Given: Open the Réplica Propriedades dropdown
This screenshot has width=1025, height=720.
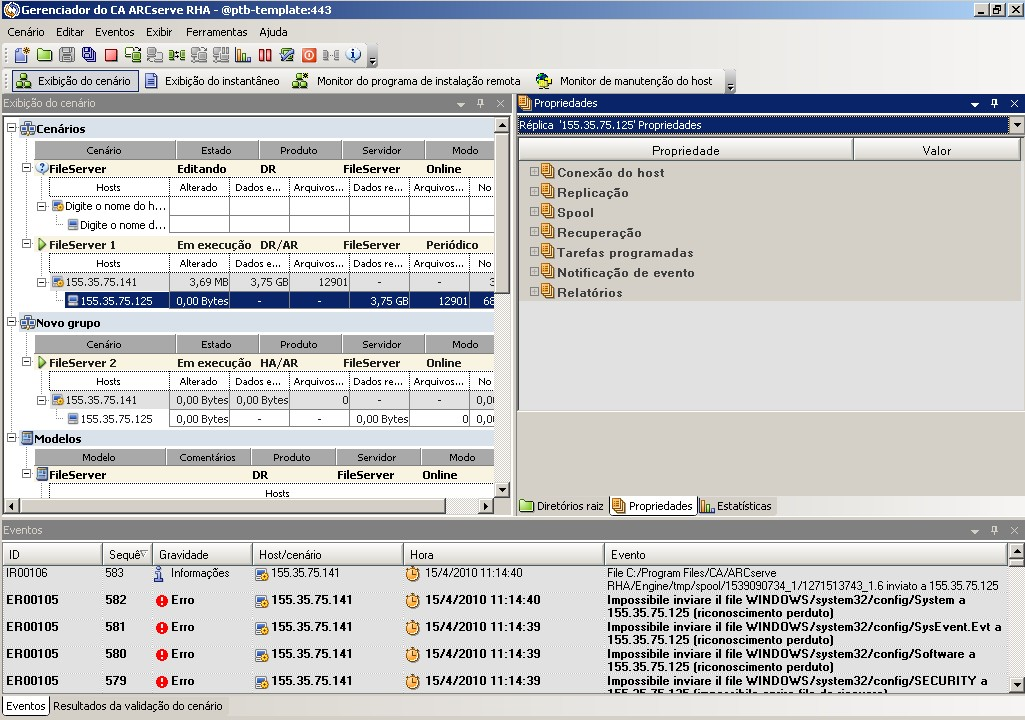Looking at the screenshot, I should pos(1016,125).
